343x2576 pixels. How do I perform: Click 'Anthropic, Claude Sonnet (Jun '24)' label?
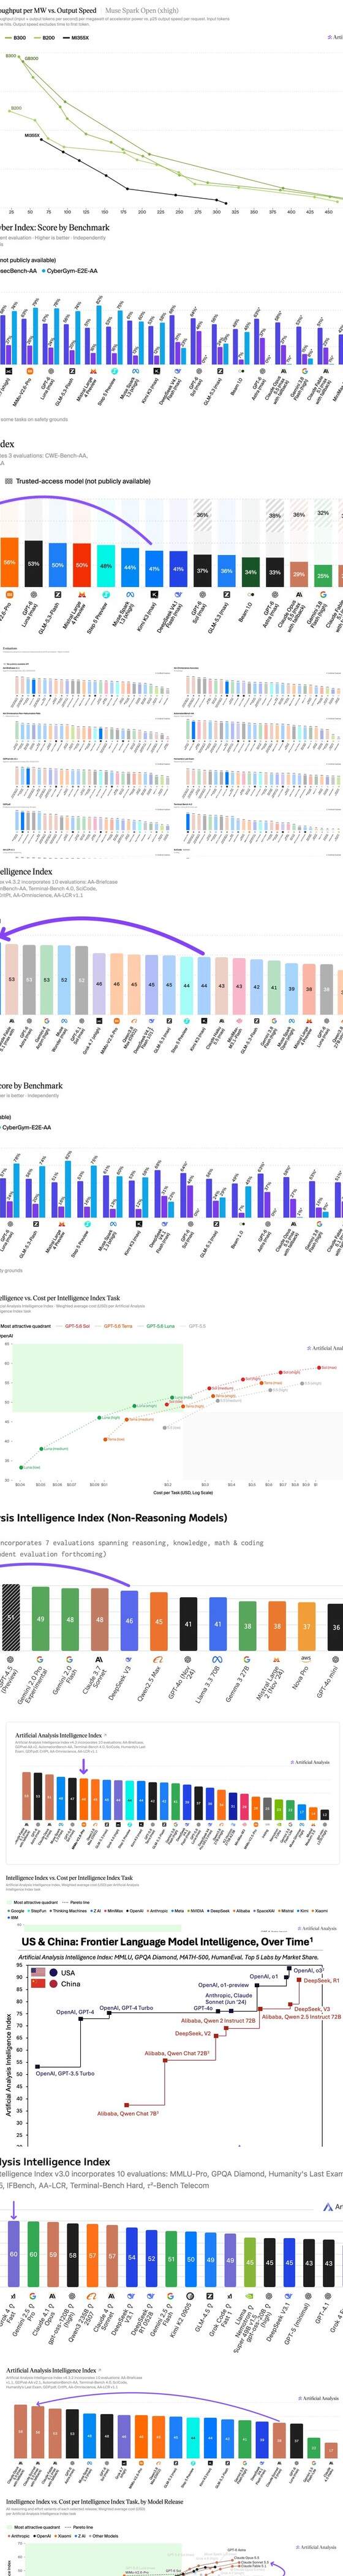coord(228,1998)
